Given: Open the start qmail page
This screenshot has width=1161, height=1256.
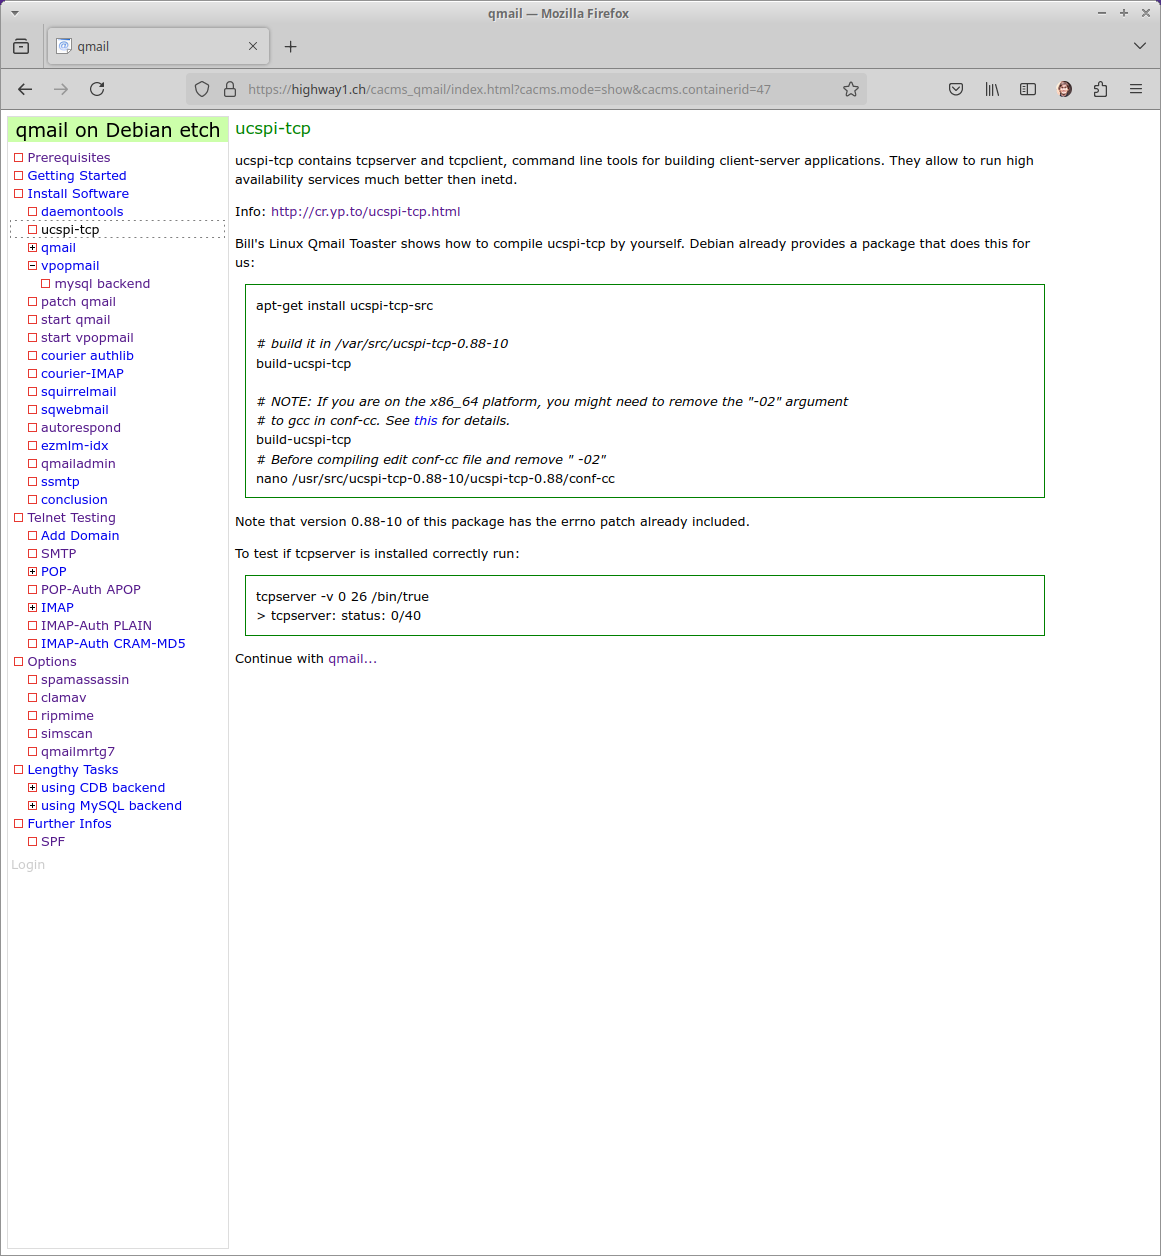Looking at the screenshot, I should 76,320.
